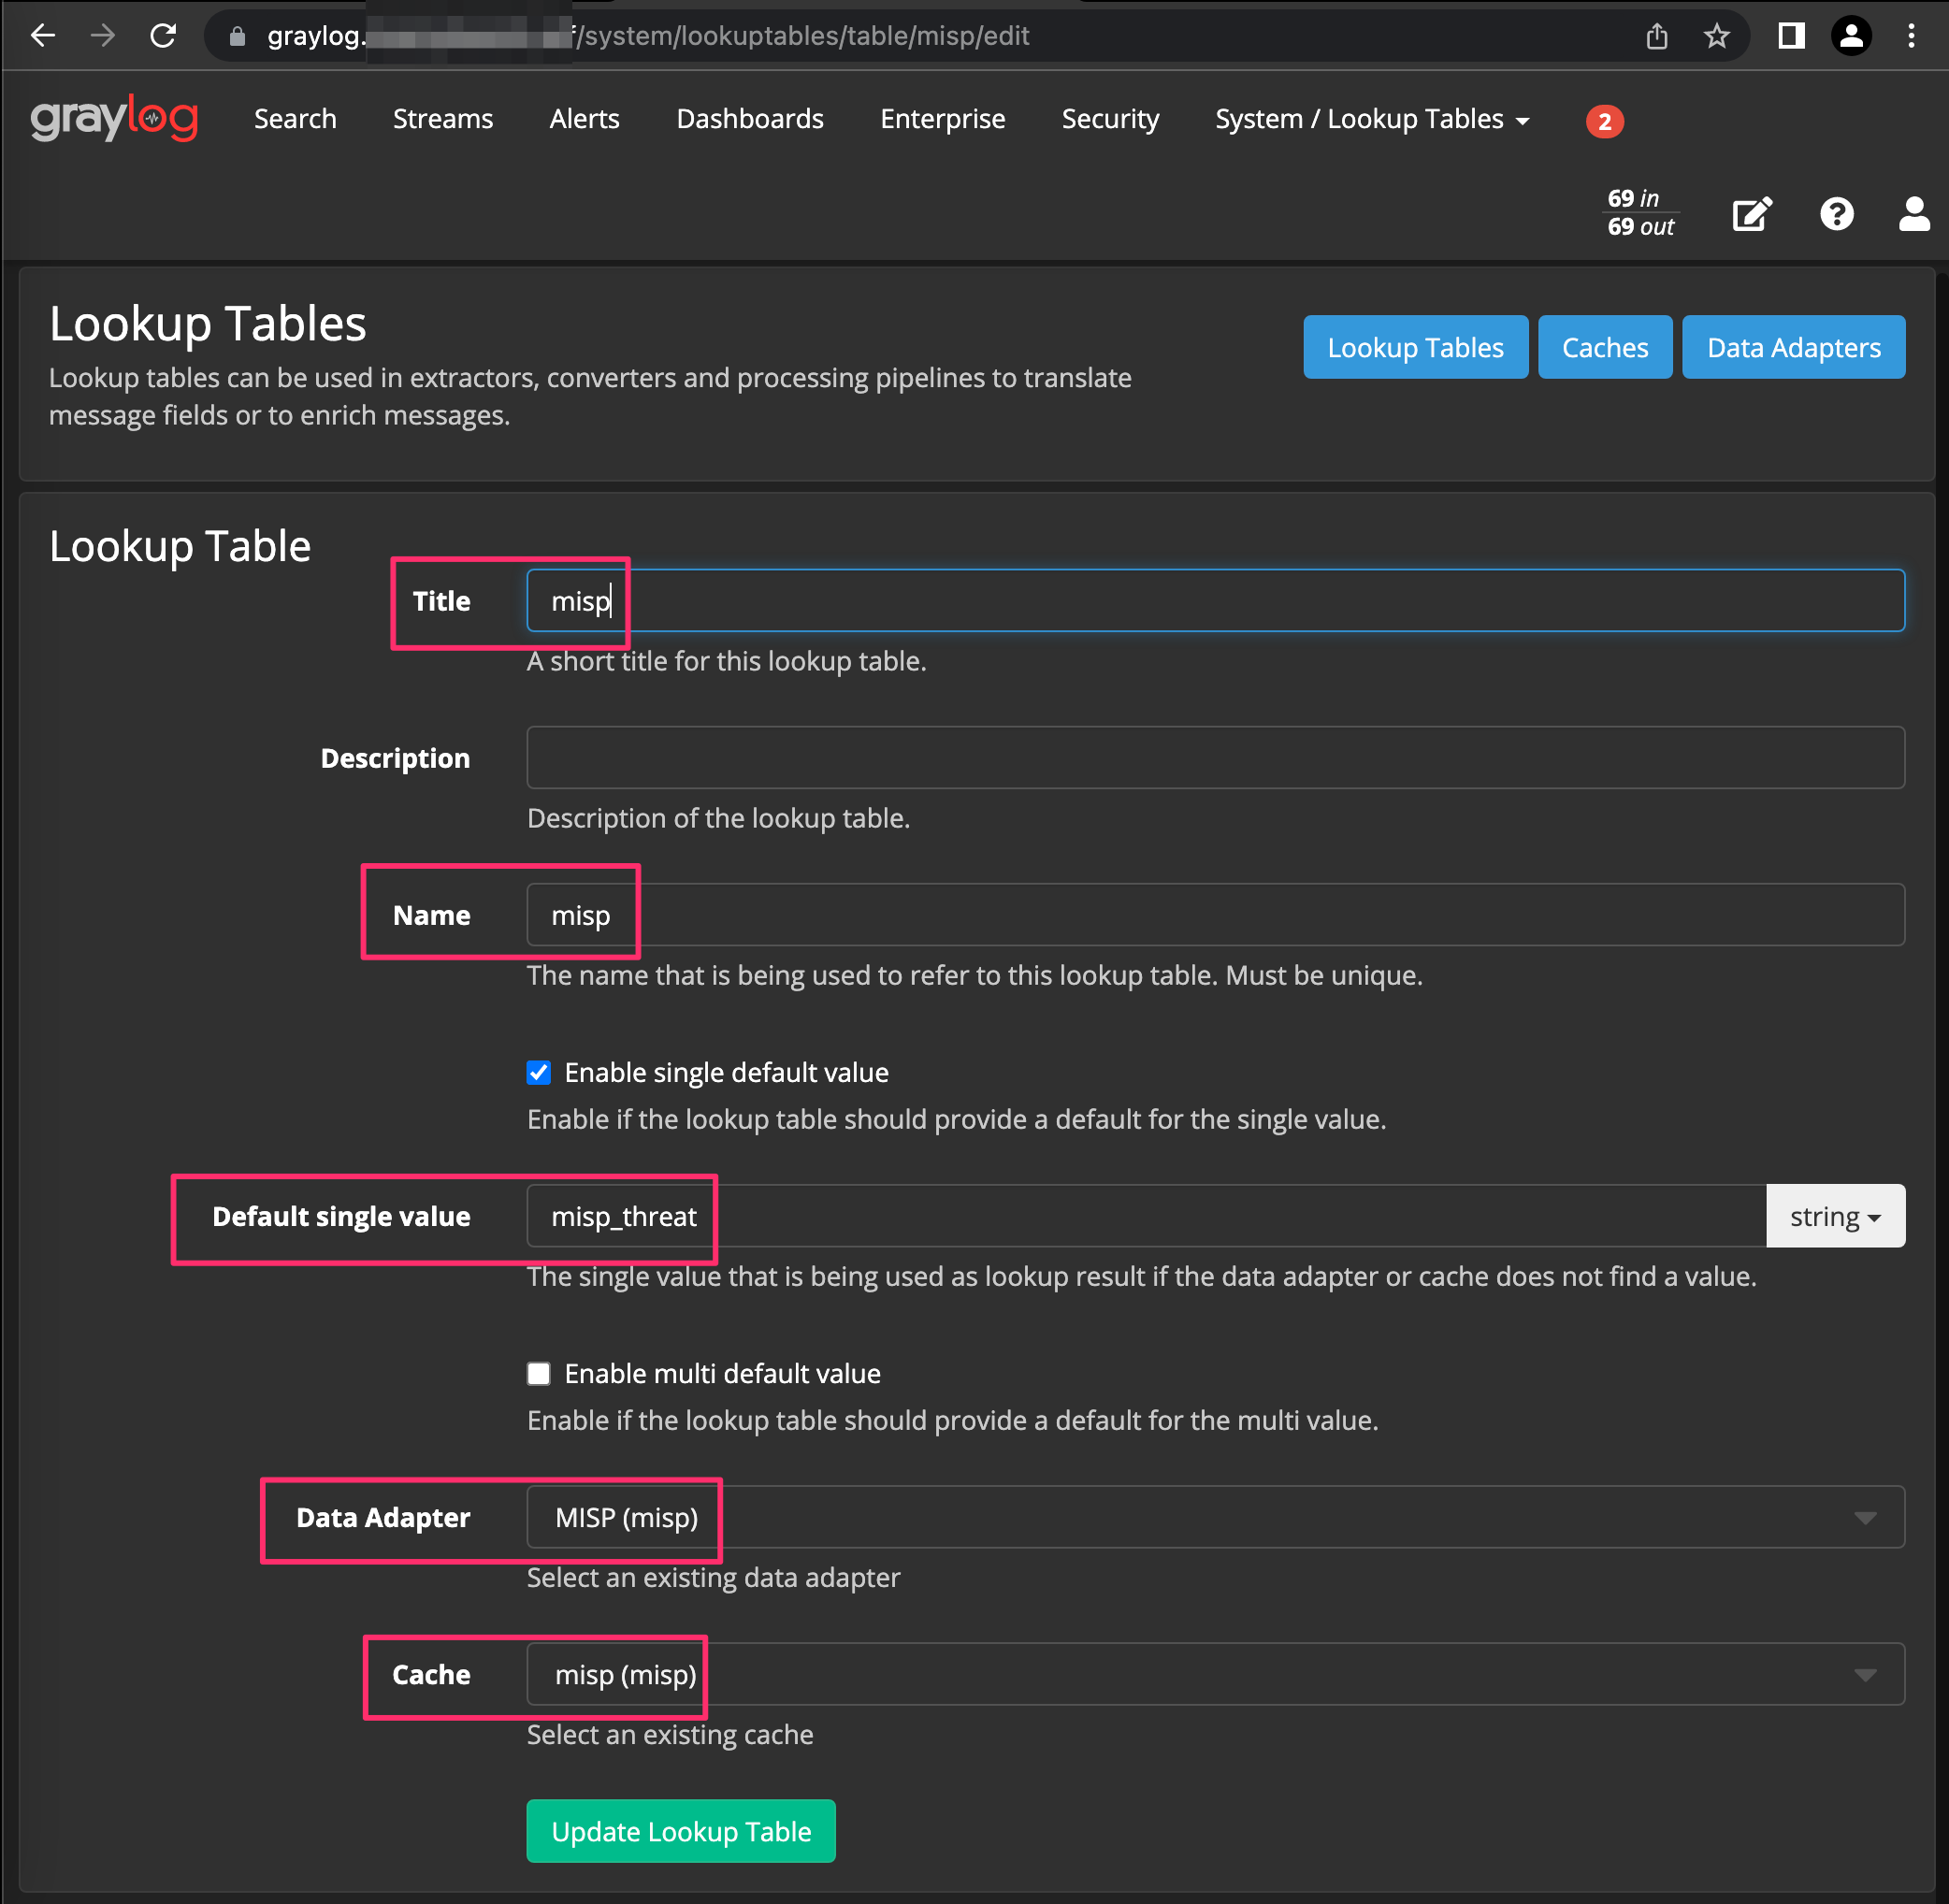Reload the page in the browser
The width and height of the screenshot is (1949, 1904).
tap(163, 36)
